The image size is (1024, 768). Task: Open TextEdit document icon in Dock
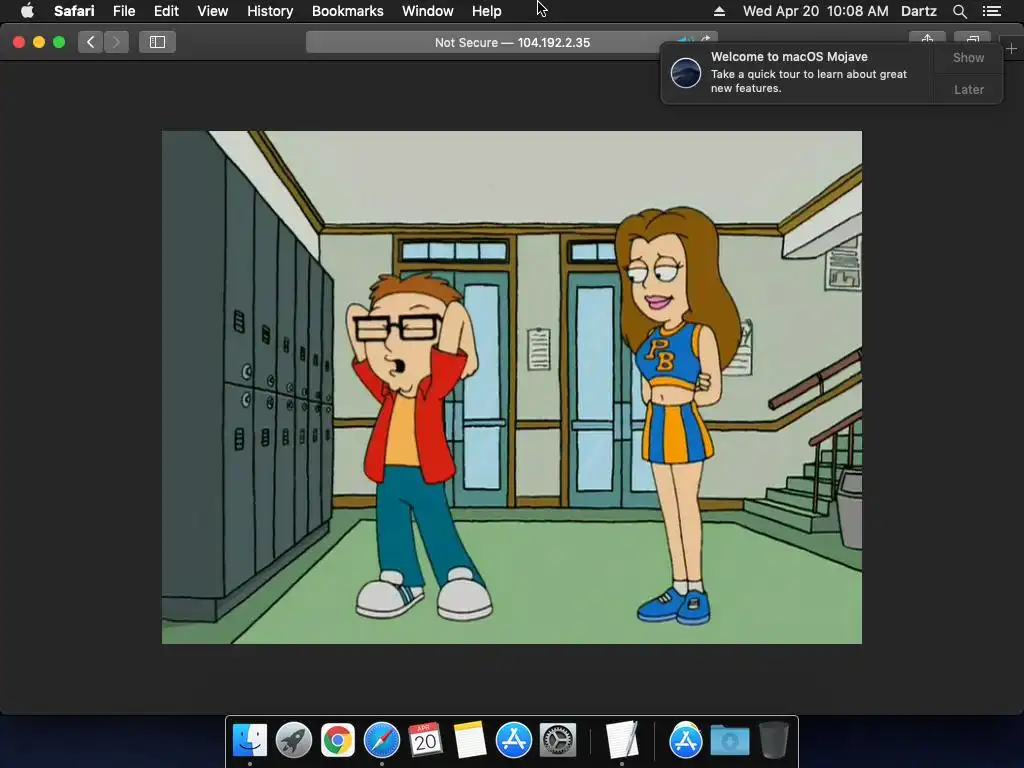point(622,741)
